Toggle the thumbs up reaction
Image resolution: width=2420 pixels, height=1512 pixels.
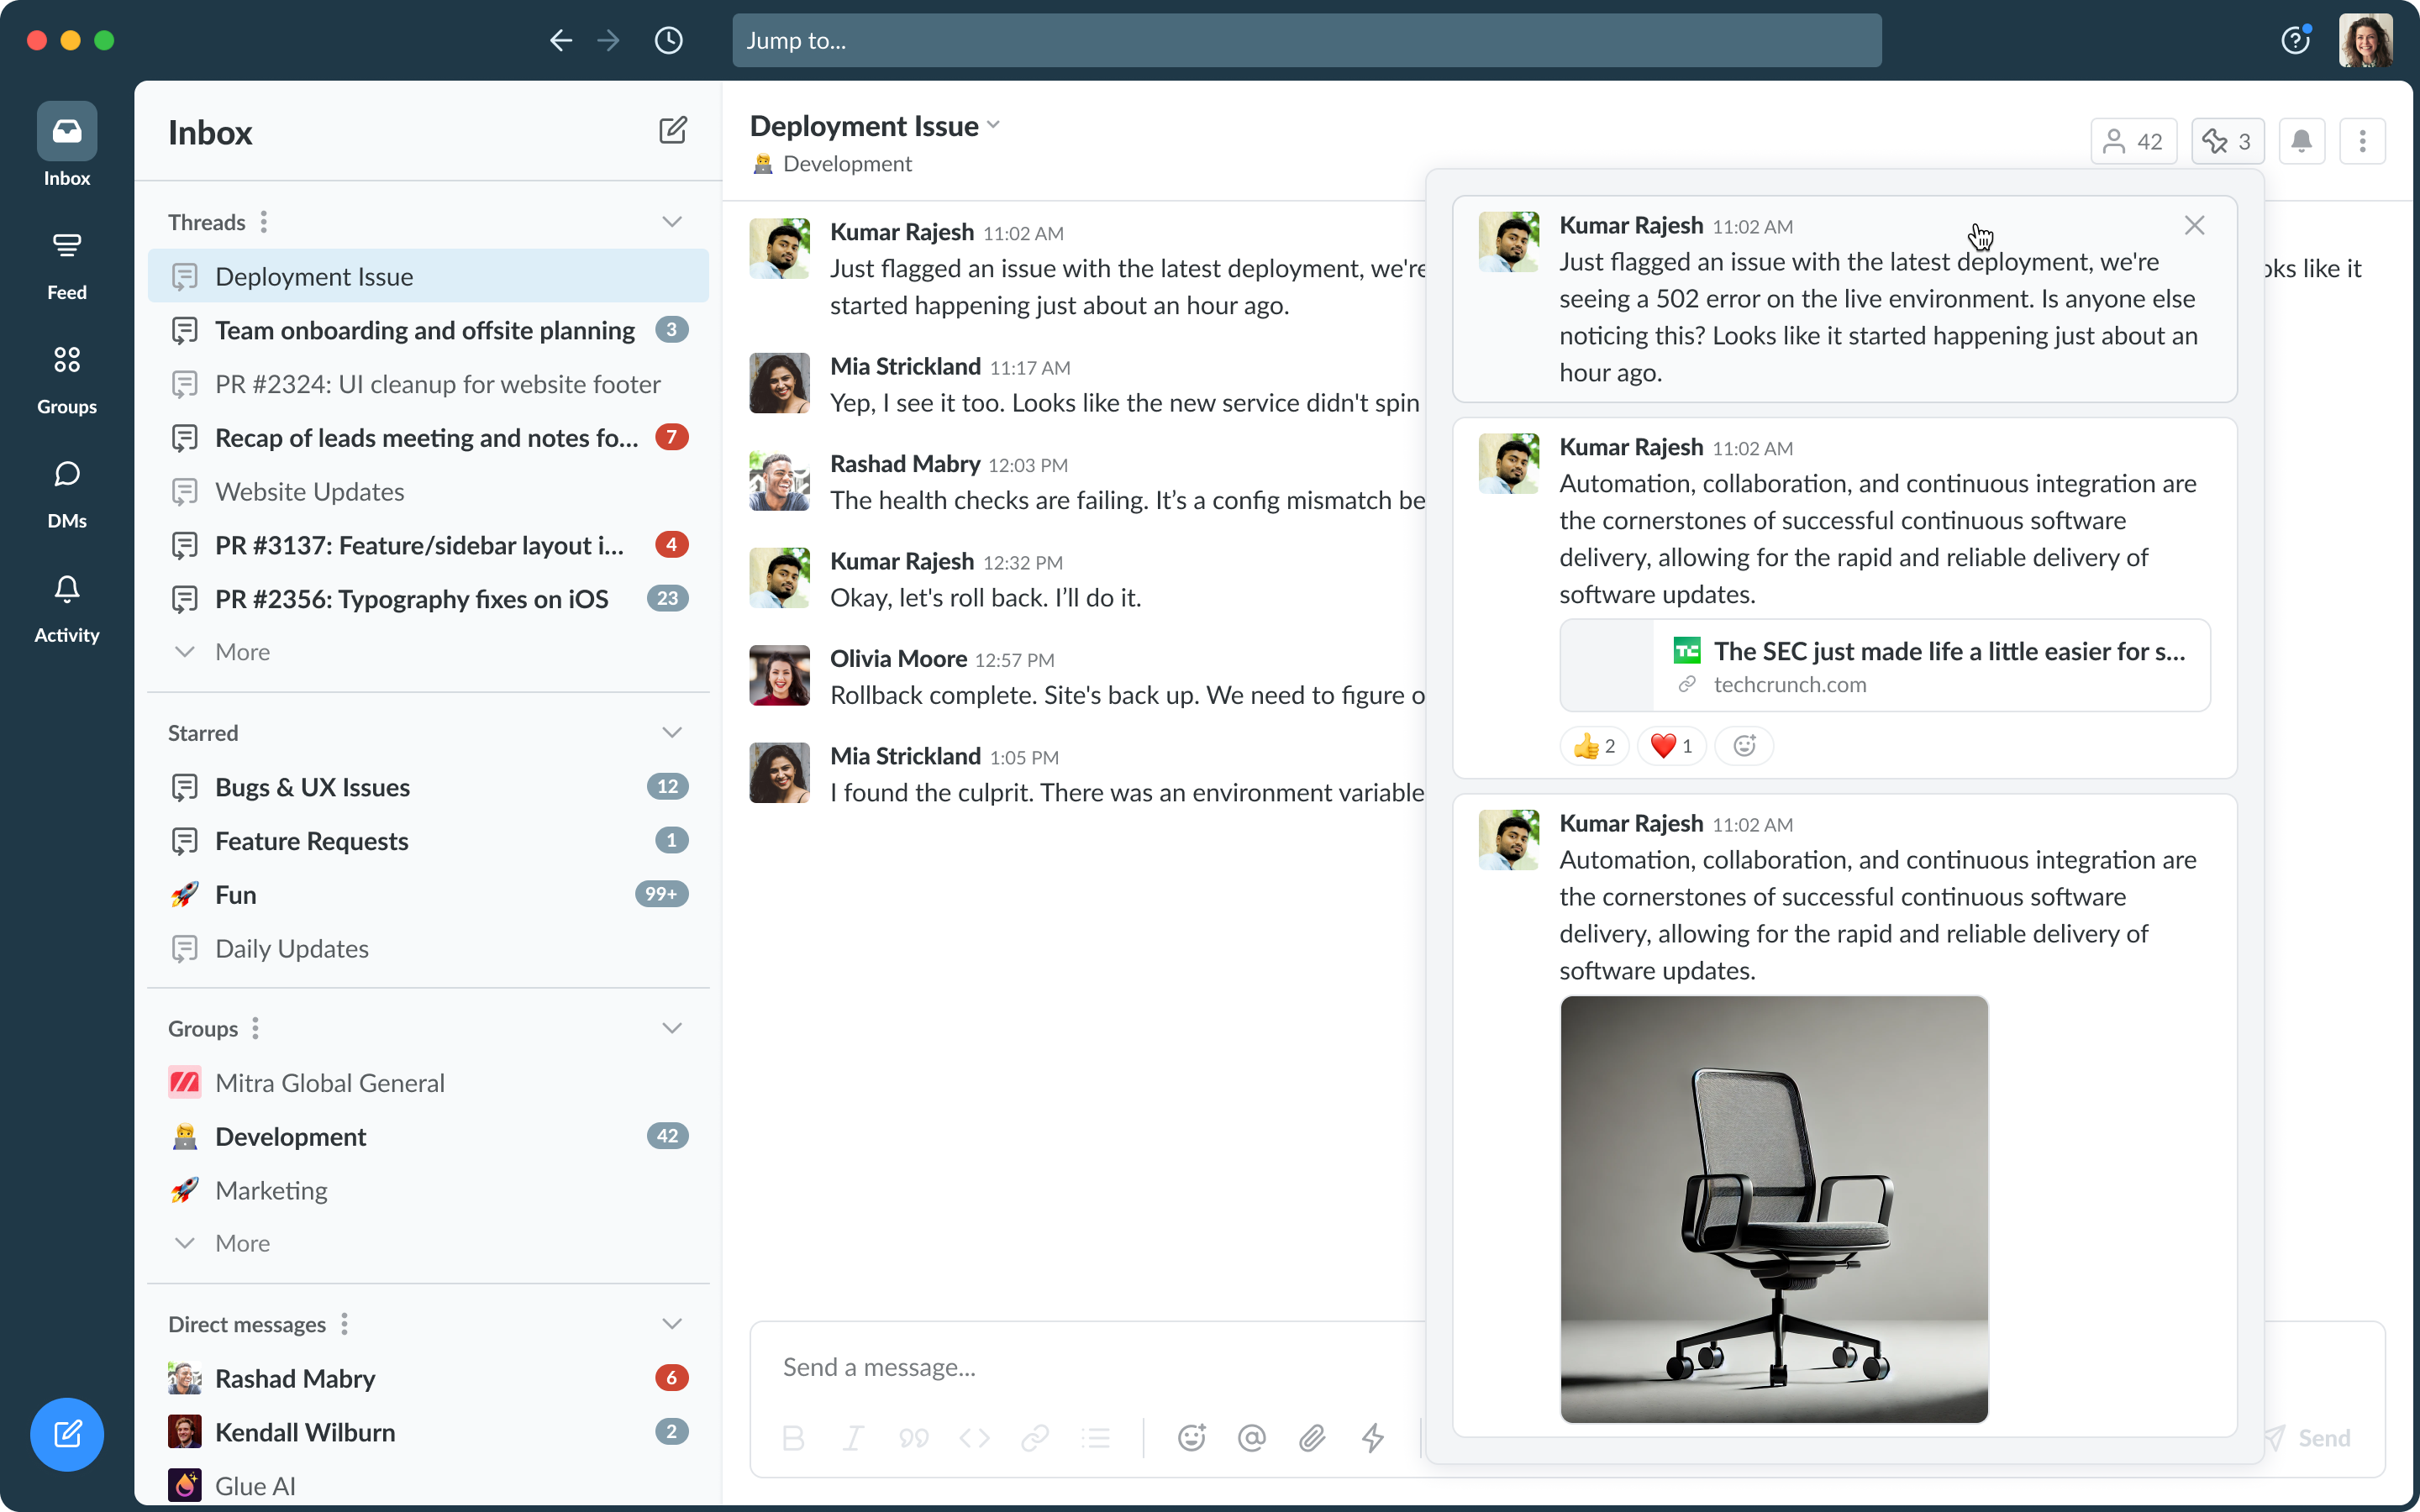(1594, 746)
